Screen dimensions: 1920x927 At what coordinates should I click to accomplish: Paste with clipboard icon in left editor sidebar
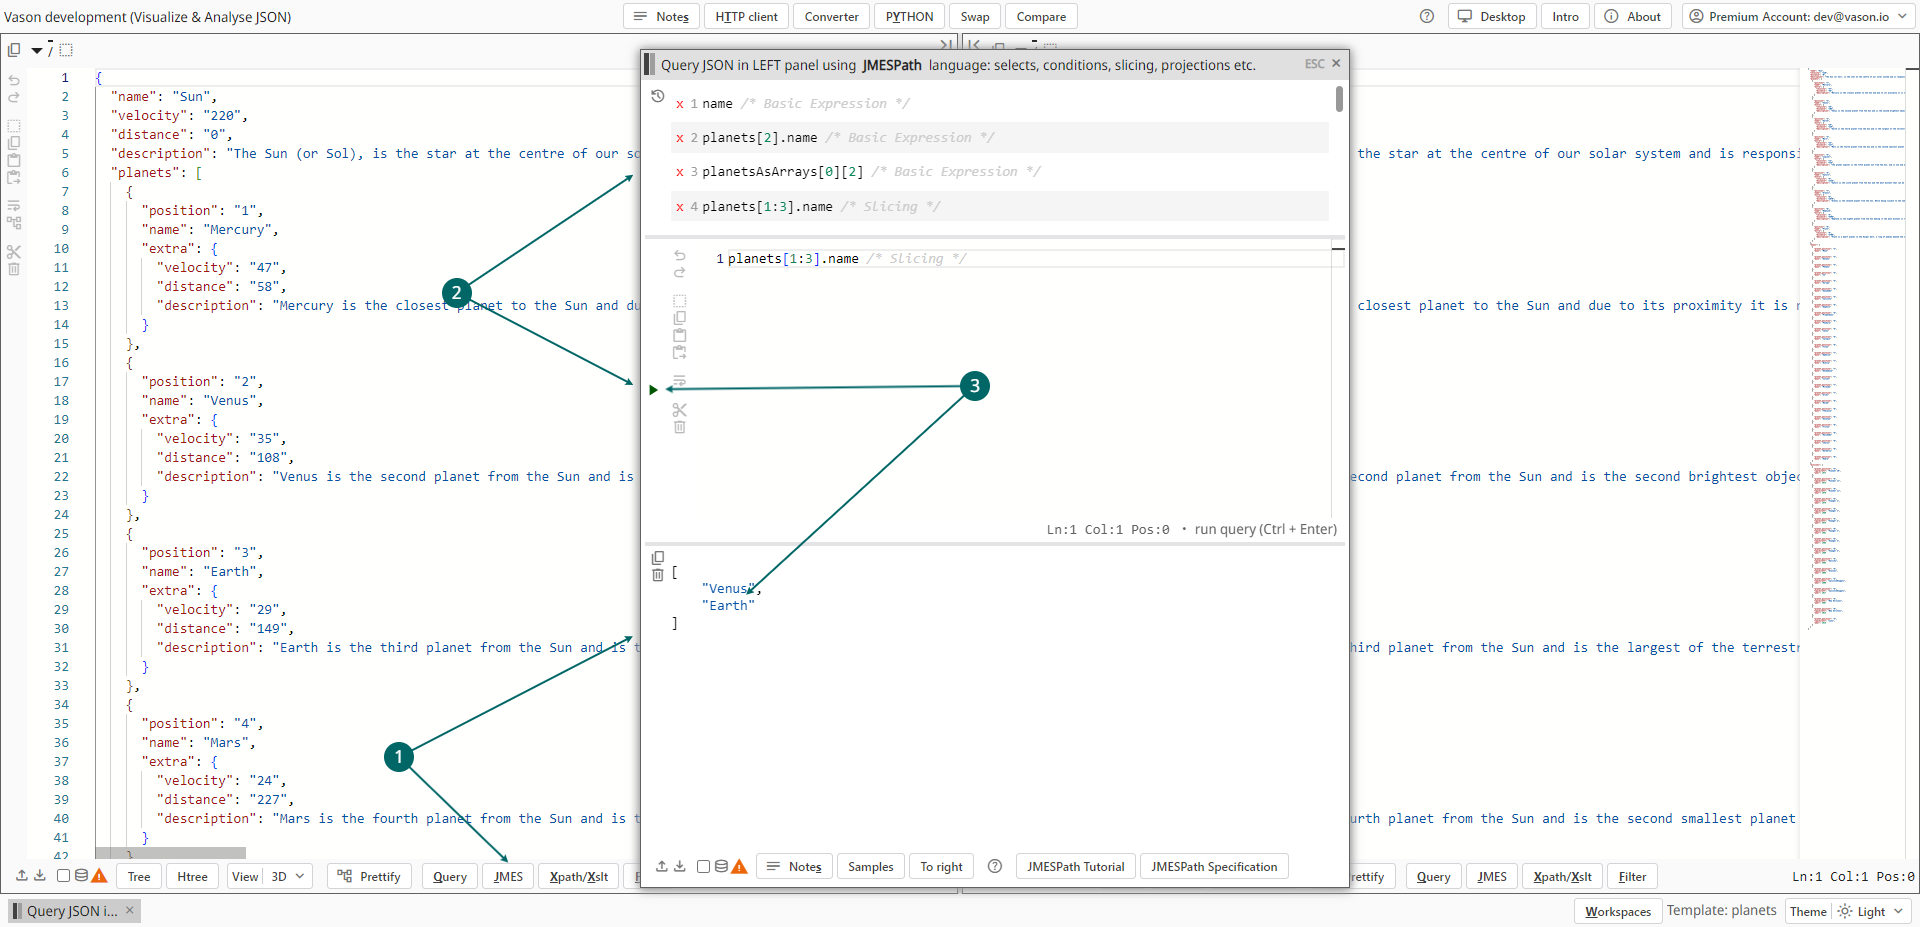click(x=14, y=160)
